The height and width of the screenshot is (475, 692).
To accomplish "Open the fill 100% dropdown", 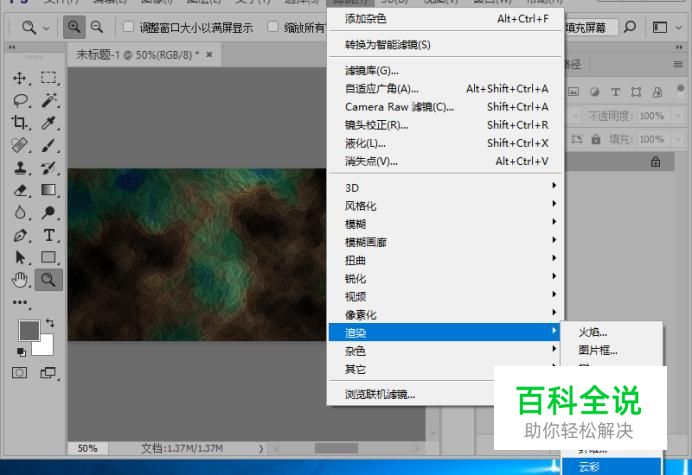I will (677, 139).
